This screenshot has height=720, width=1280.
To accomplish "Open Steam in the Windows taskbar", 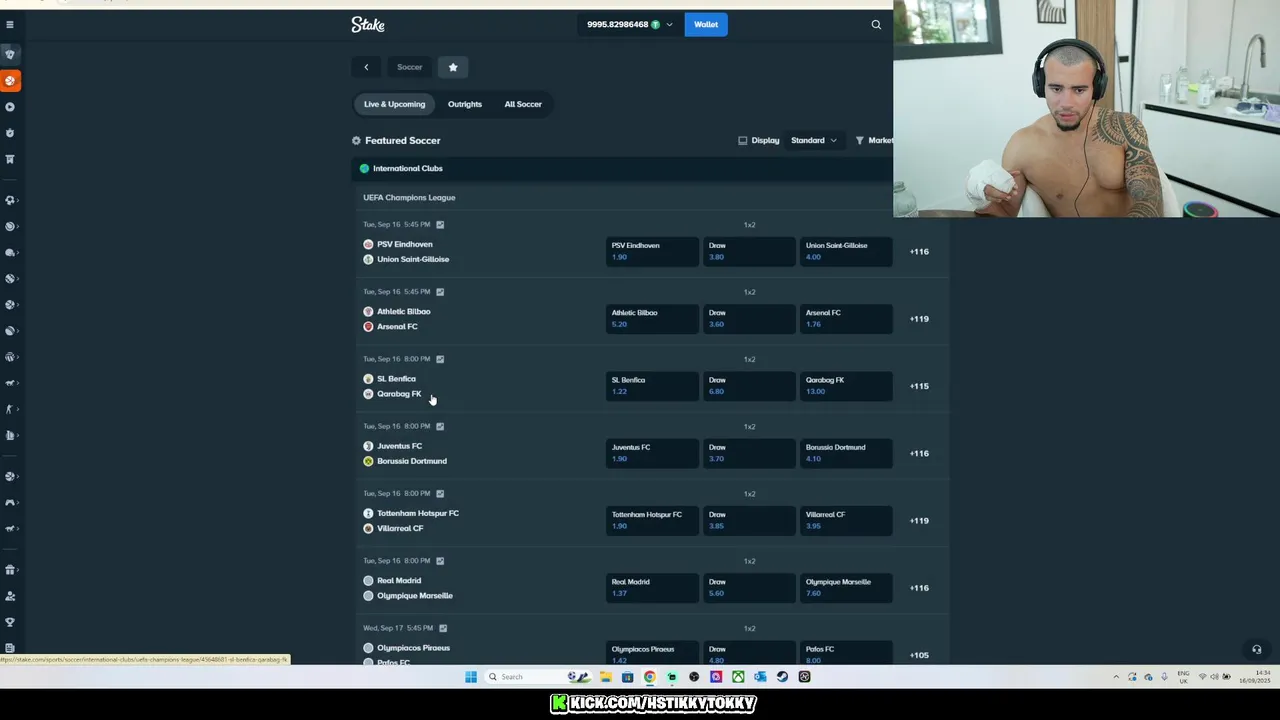I will [x=782, y=677].
